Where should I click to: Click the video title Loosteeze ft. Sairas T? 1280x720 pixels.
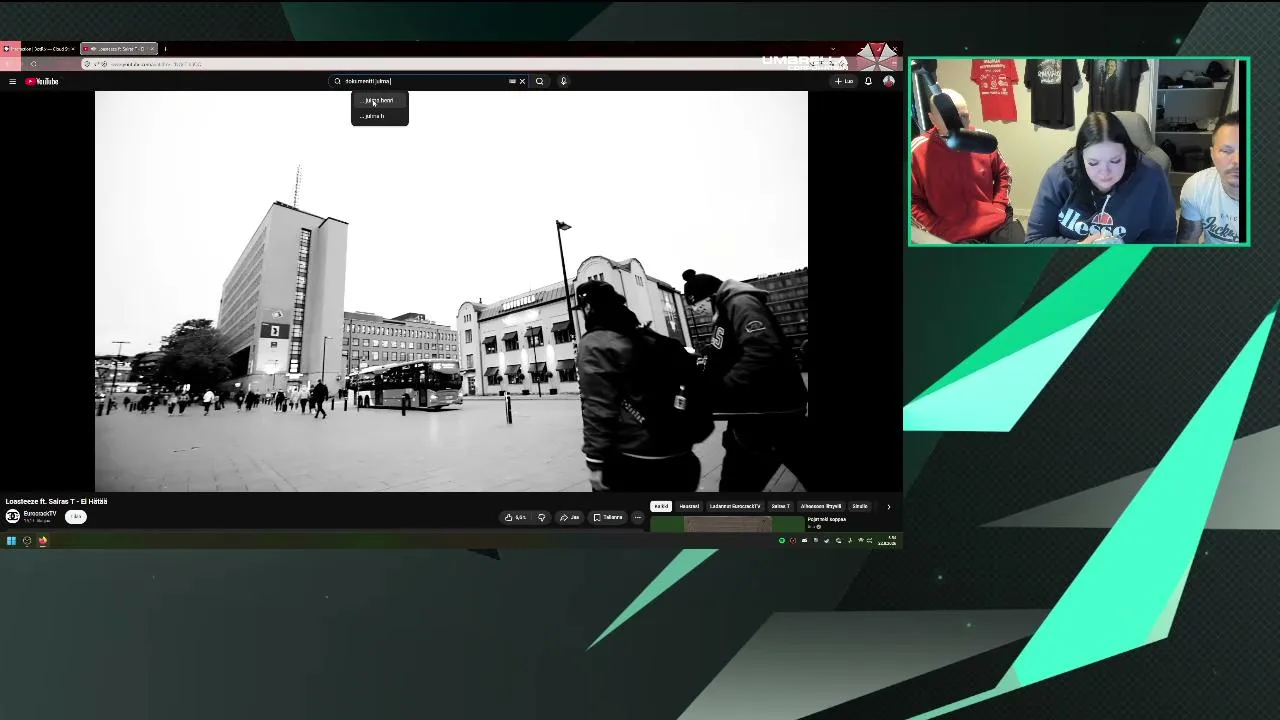click(x=56, y=501)
